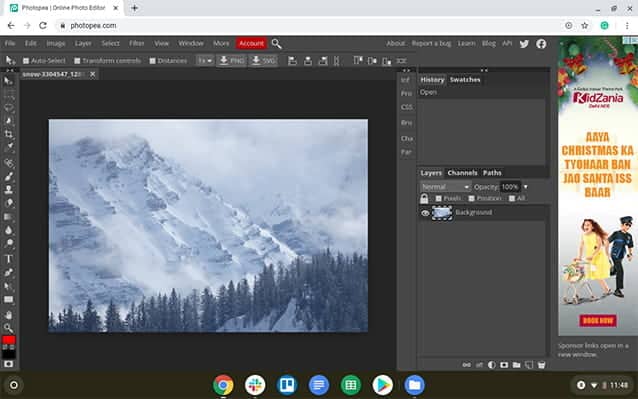
Task: Open the Image menu
Action: click(56, 43)
